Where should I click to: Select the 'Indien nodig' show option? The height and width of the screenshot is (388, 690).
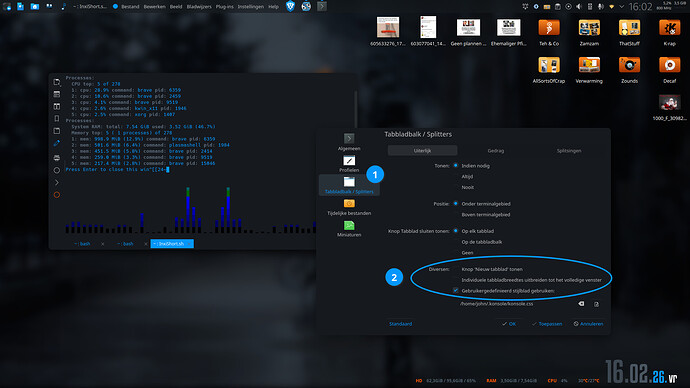pyautogui.click(x=472, y=166)
